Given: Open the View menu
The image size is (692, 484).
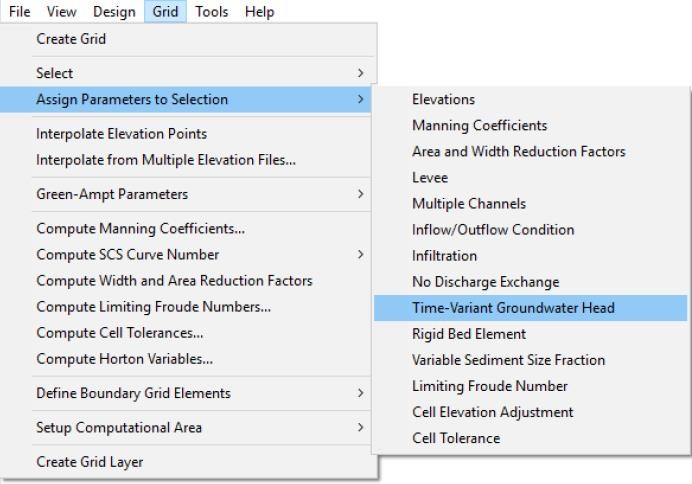Looking at the screenshot, I should [61, 12].
